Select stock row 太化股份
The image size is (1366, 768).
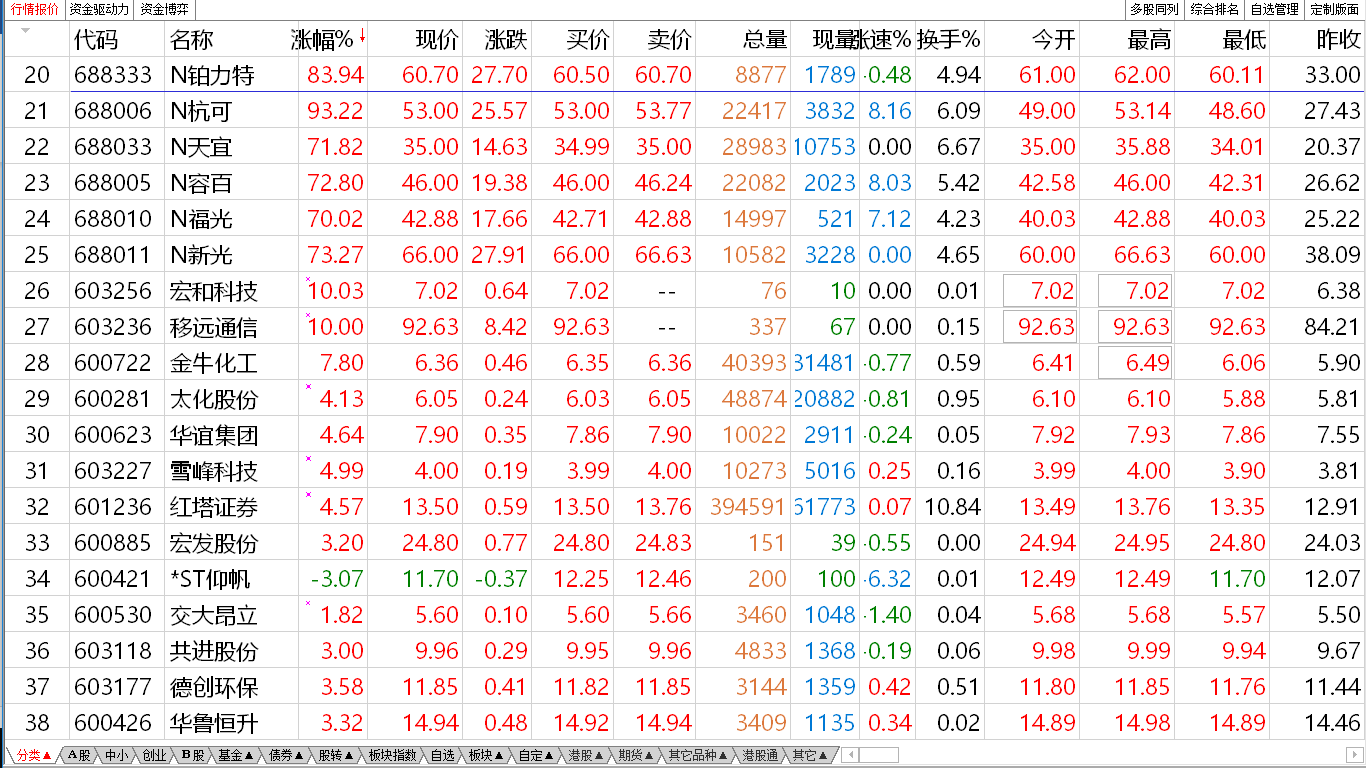coord(683,399)
